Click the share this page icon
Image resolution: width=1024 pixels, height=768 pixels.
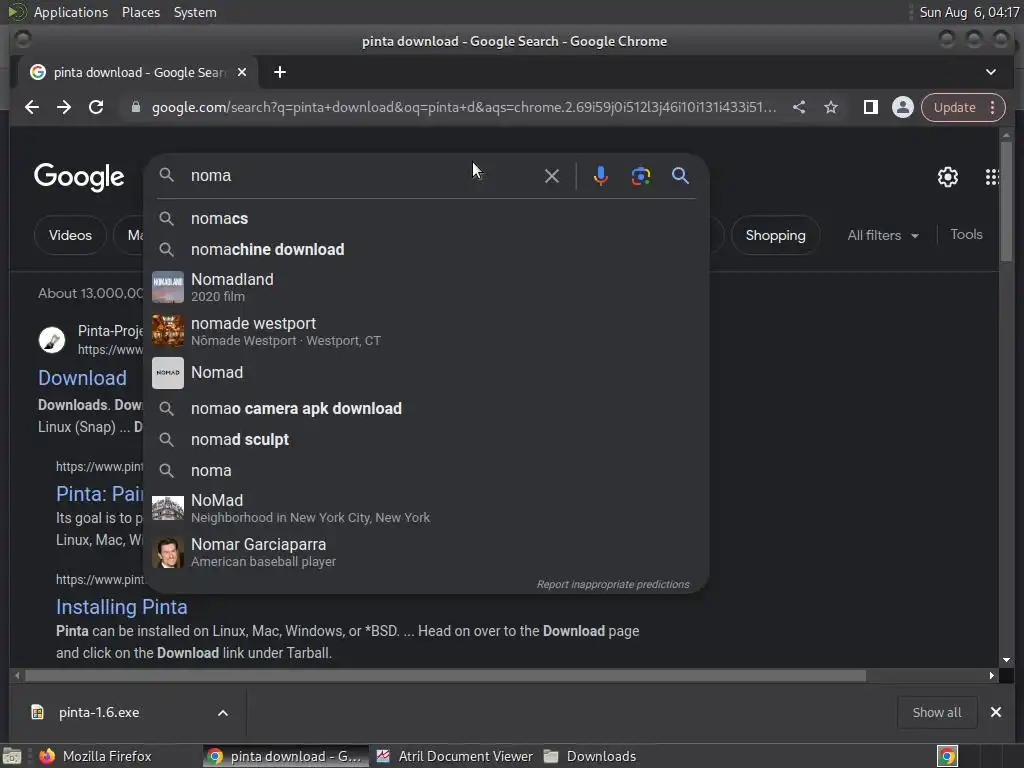(x=799, y=107)
